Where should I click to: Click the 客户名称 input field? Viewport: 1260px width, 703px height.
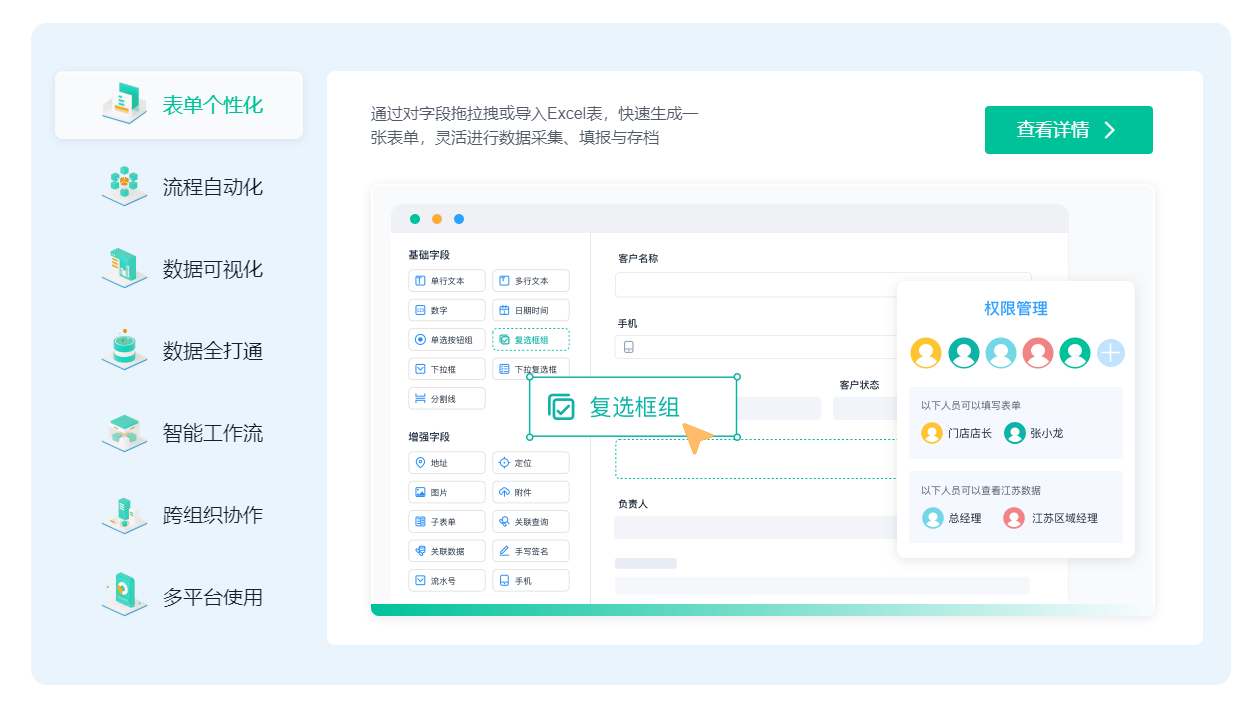pyautogui.click(x=823, y=285)
